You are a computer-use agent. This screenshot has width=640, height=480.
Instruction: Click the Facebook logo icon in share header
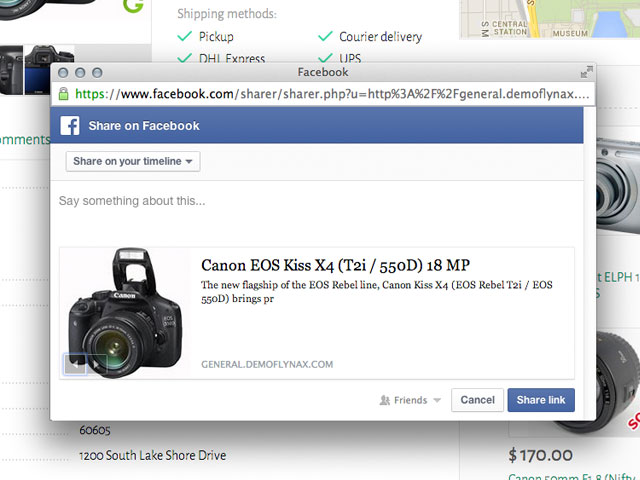click(x=70, y=126)
